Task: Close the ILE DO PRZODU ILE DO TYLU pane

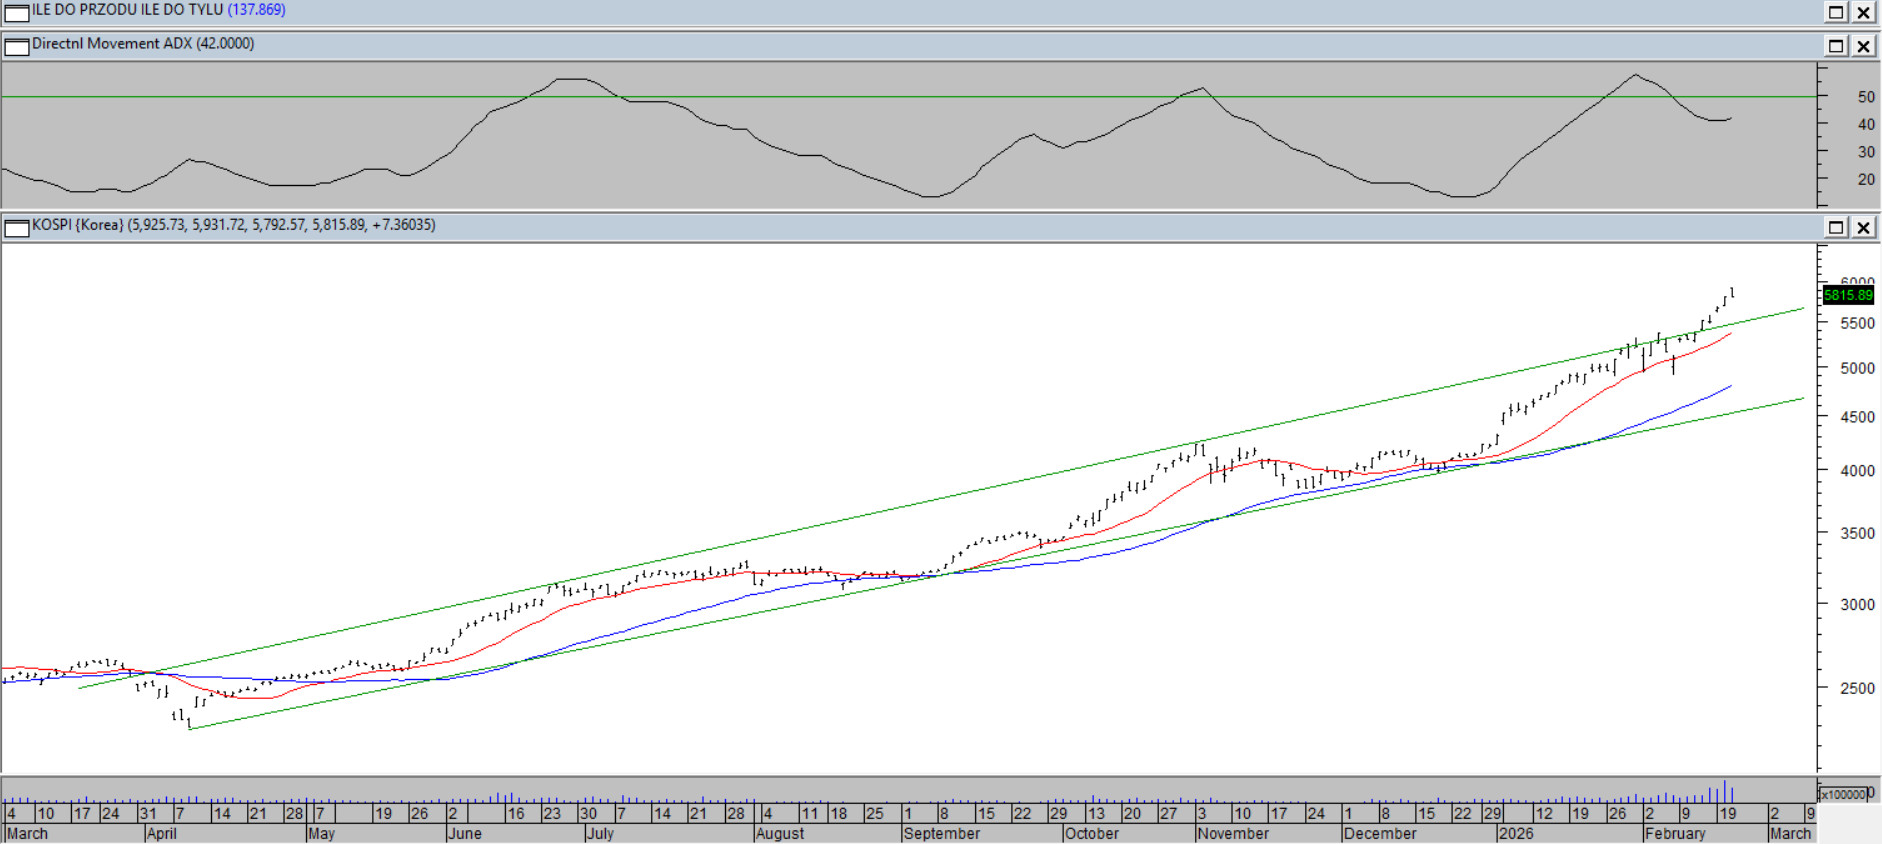Action: (1864, 12)
